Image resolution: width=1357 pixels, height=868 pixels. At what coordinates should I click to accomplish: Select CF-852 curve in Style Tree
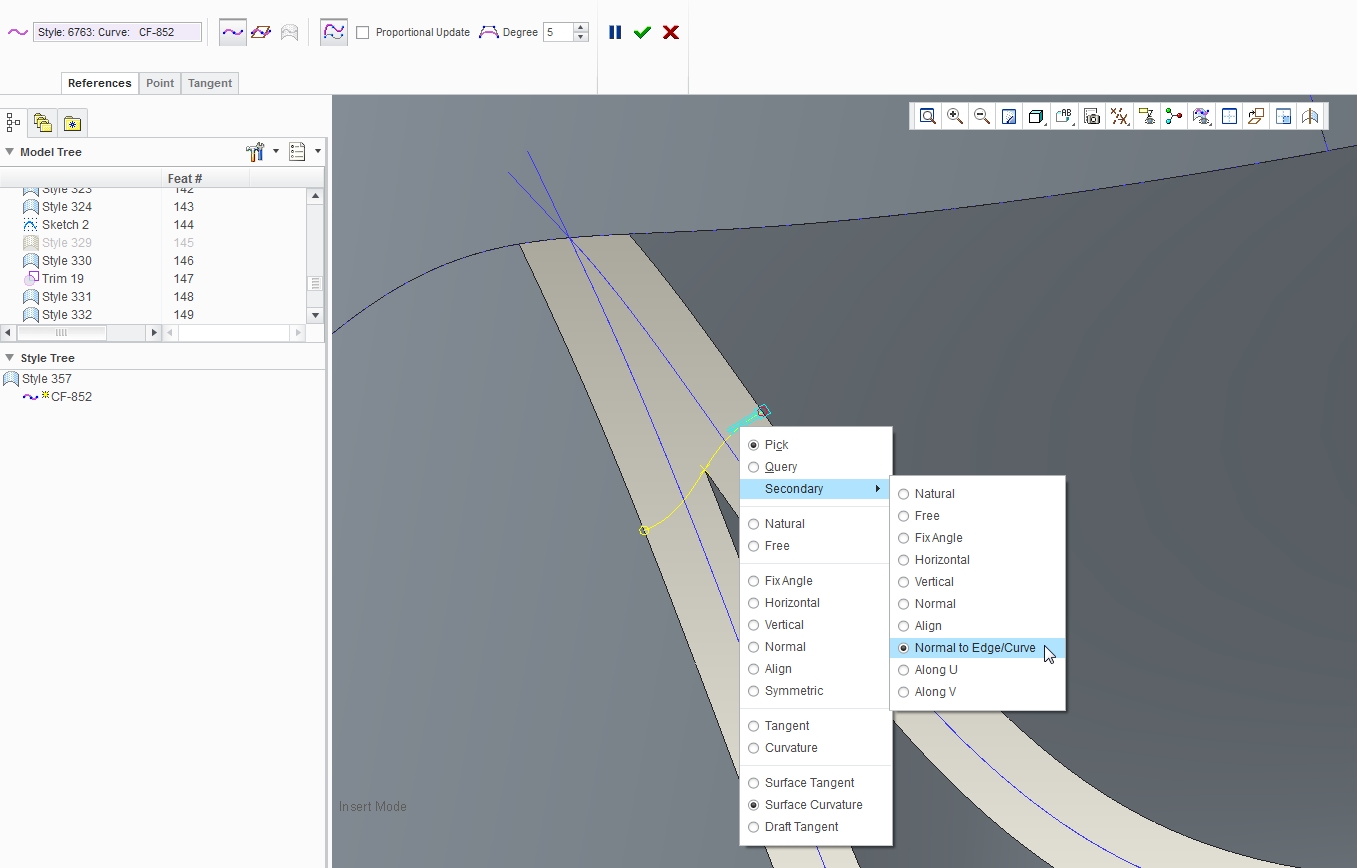click(71, 397)
